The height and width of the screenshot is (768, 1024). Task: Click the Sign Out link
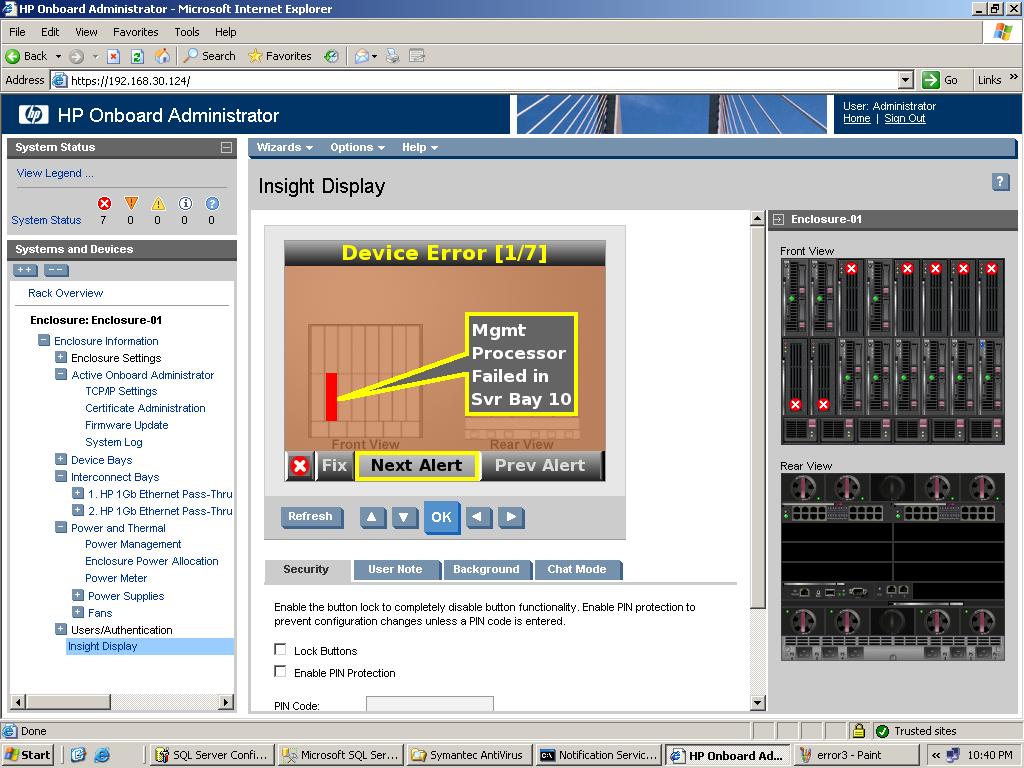click(x=904, y=118)
